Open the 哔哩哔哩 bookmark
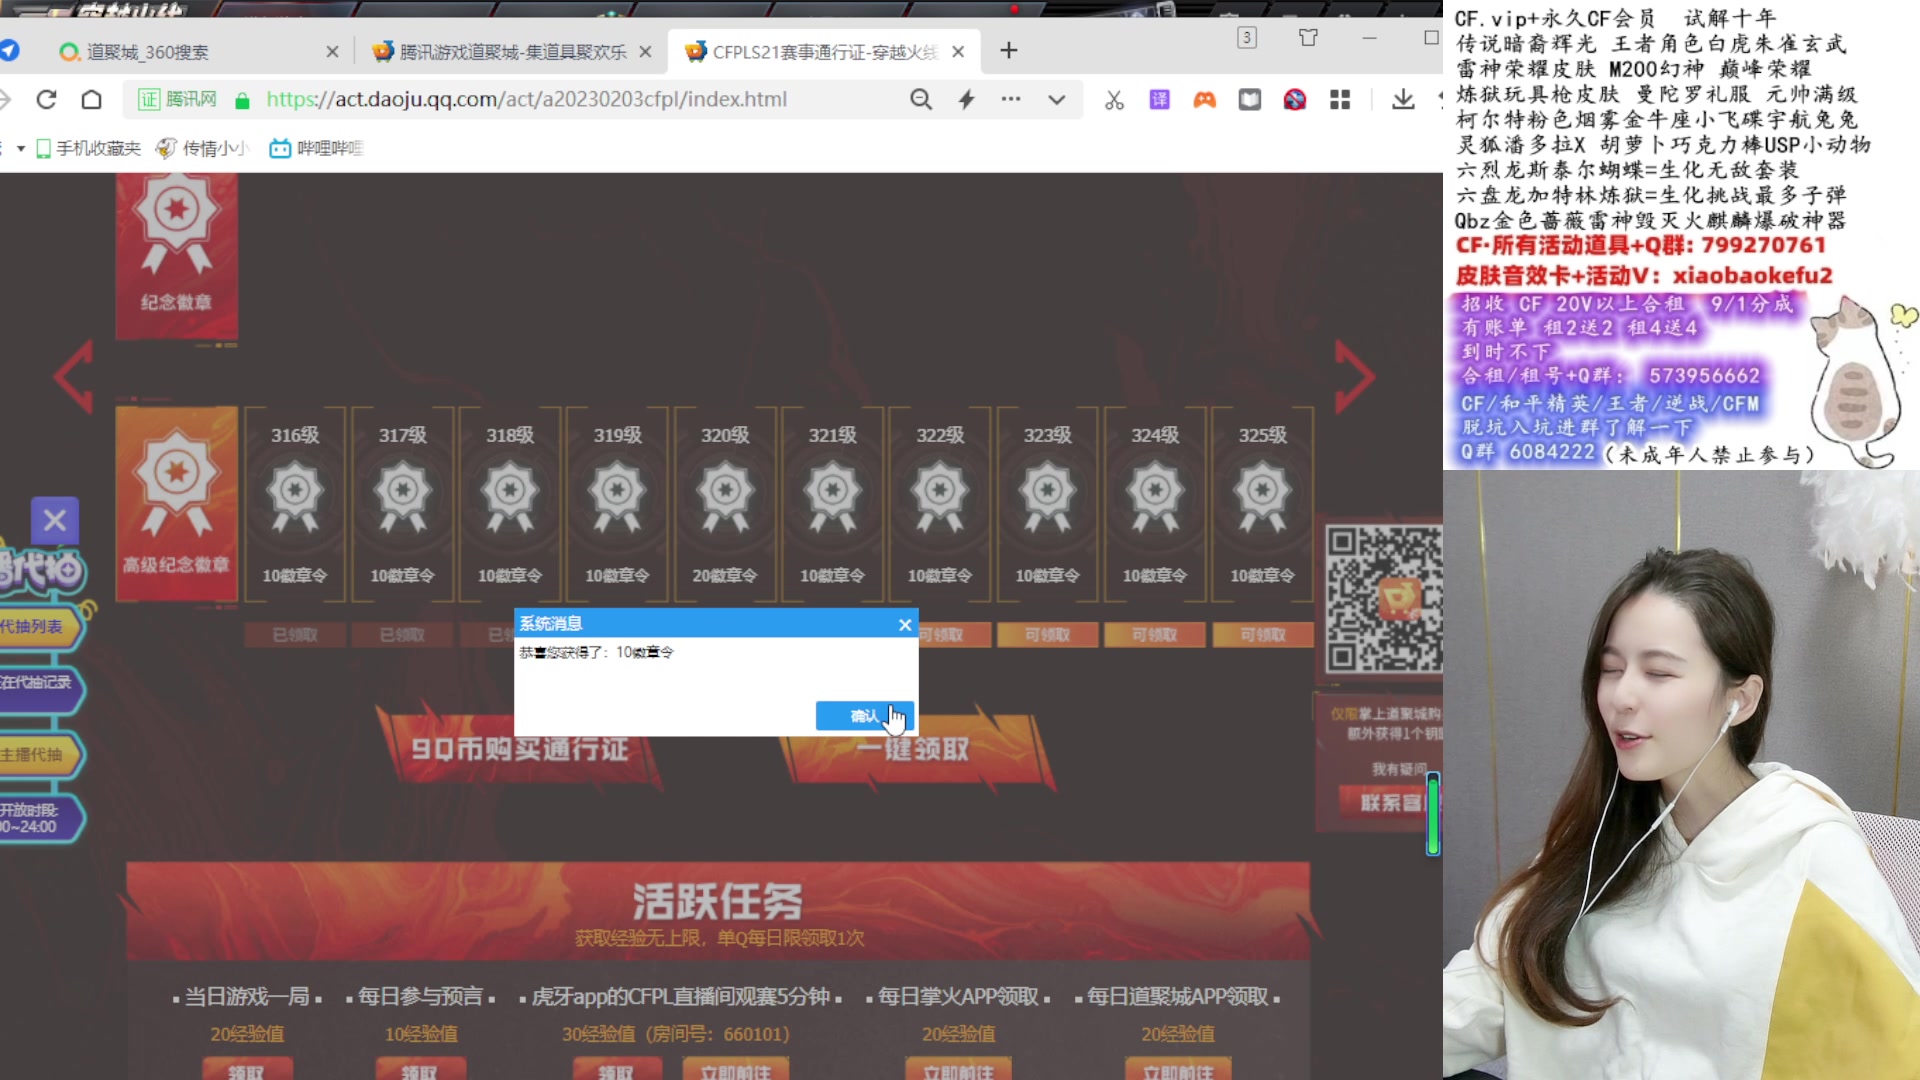This screenshot has height=1080, width=1920. coord(316,148)
